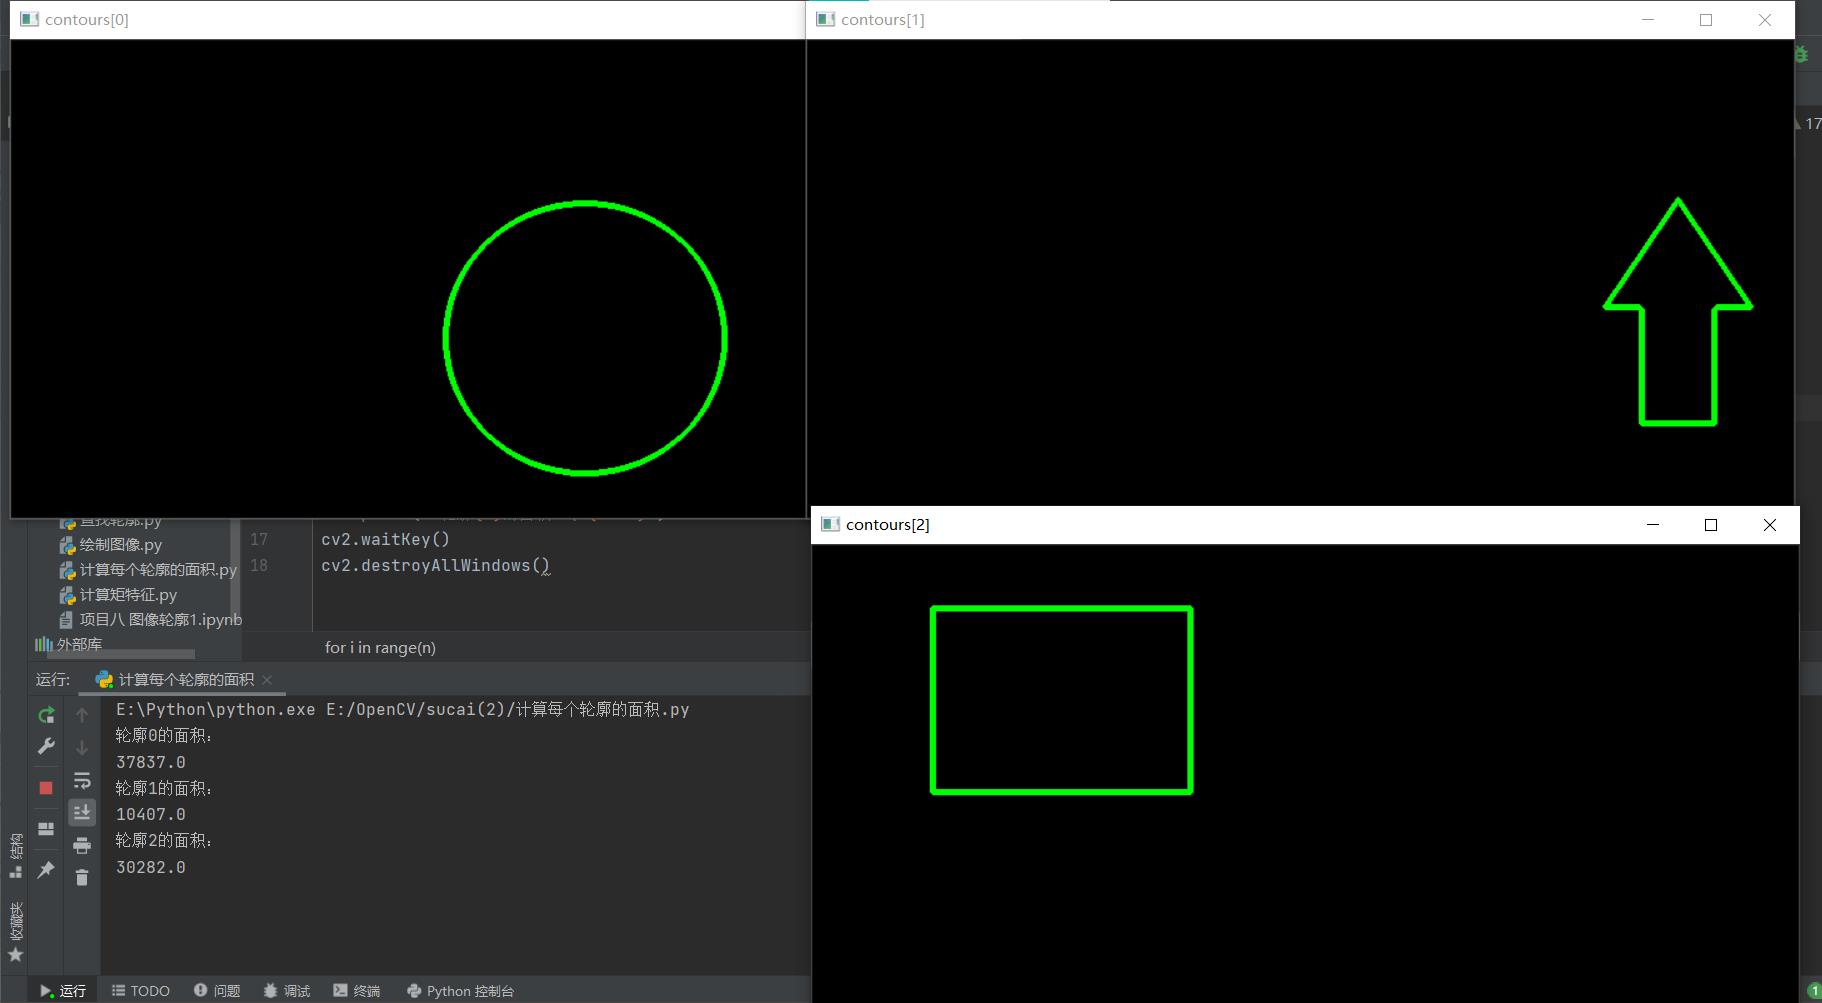Click the contours[2] window app icon
Viewport: 1822px width, 1003px height.
click(830, 525)
